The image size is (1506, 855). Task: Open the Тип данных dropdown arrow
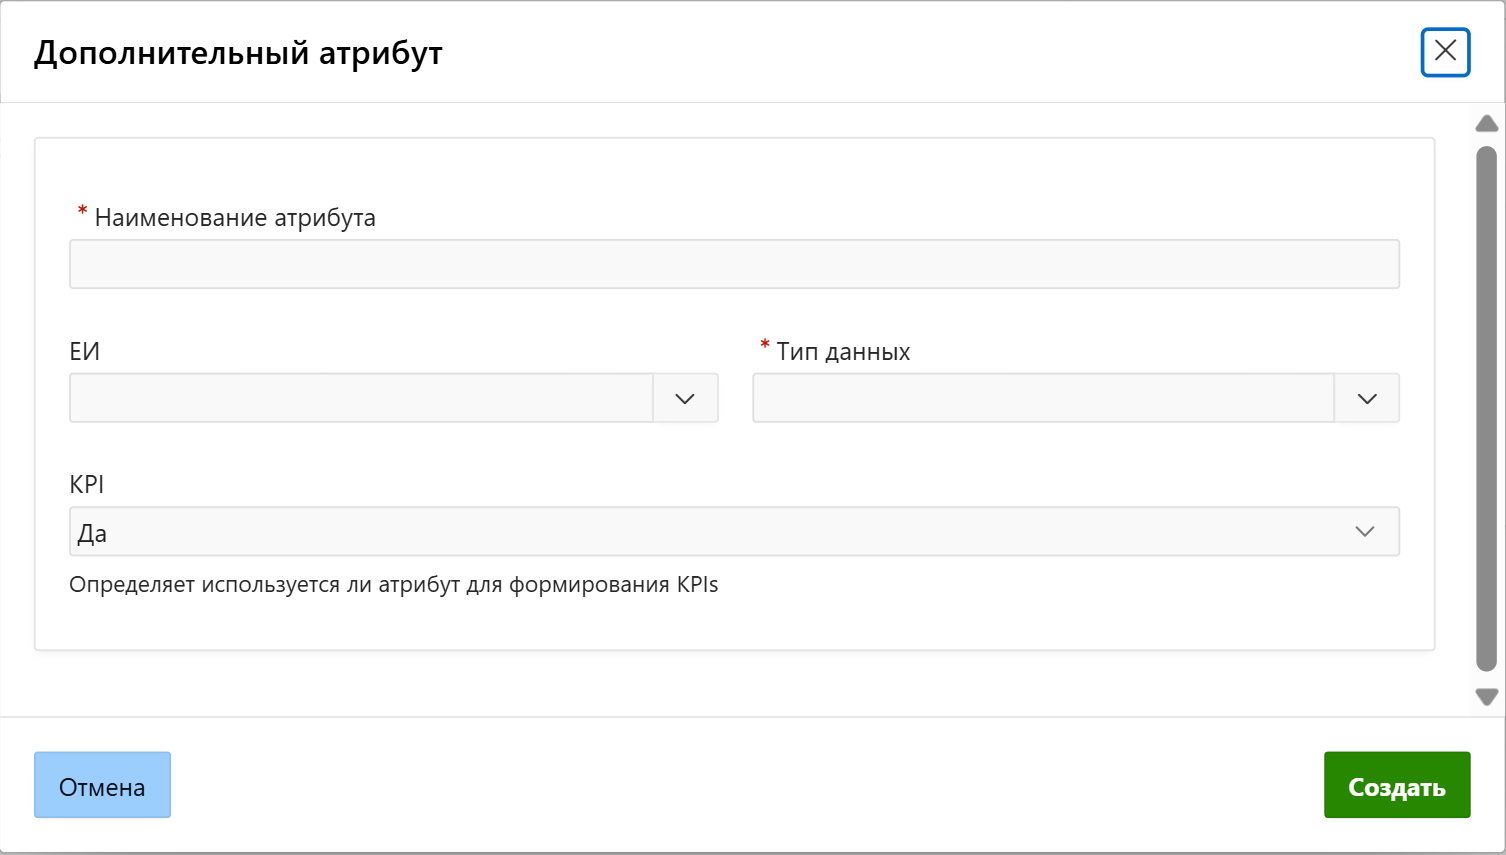(x=1367, y=399)
